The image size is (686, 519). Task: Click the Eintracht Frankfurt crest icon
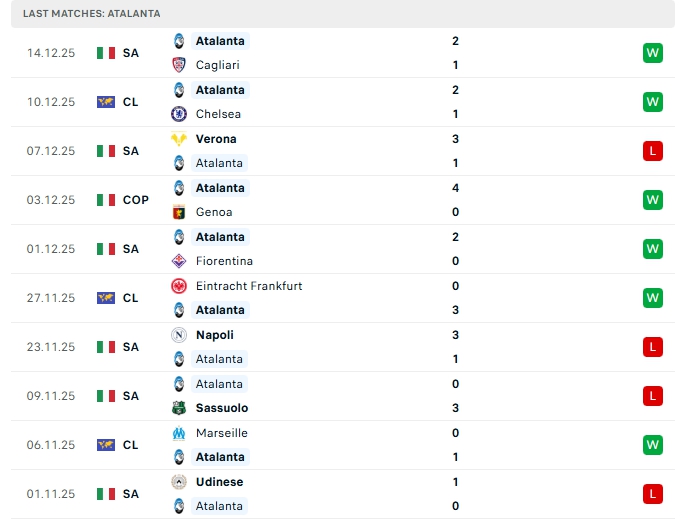coord(179,286)
